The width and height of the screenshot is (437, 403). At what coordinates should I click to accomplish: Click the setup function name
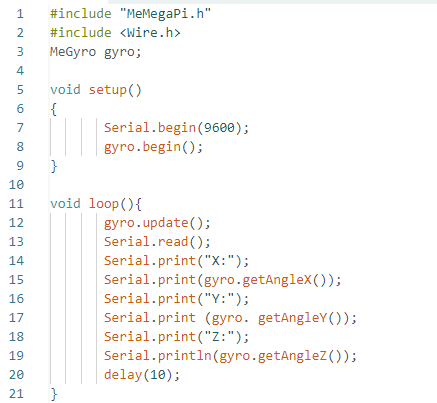coord(108,90)
